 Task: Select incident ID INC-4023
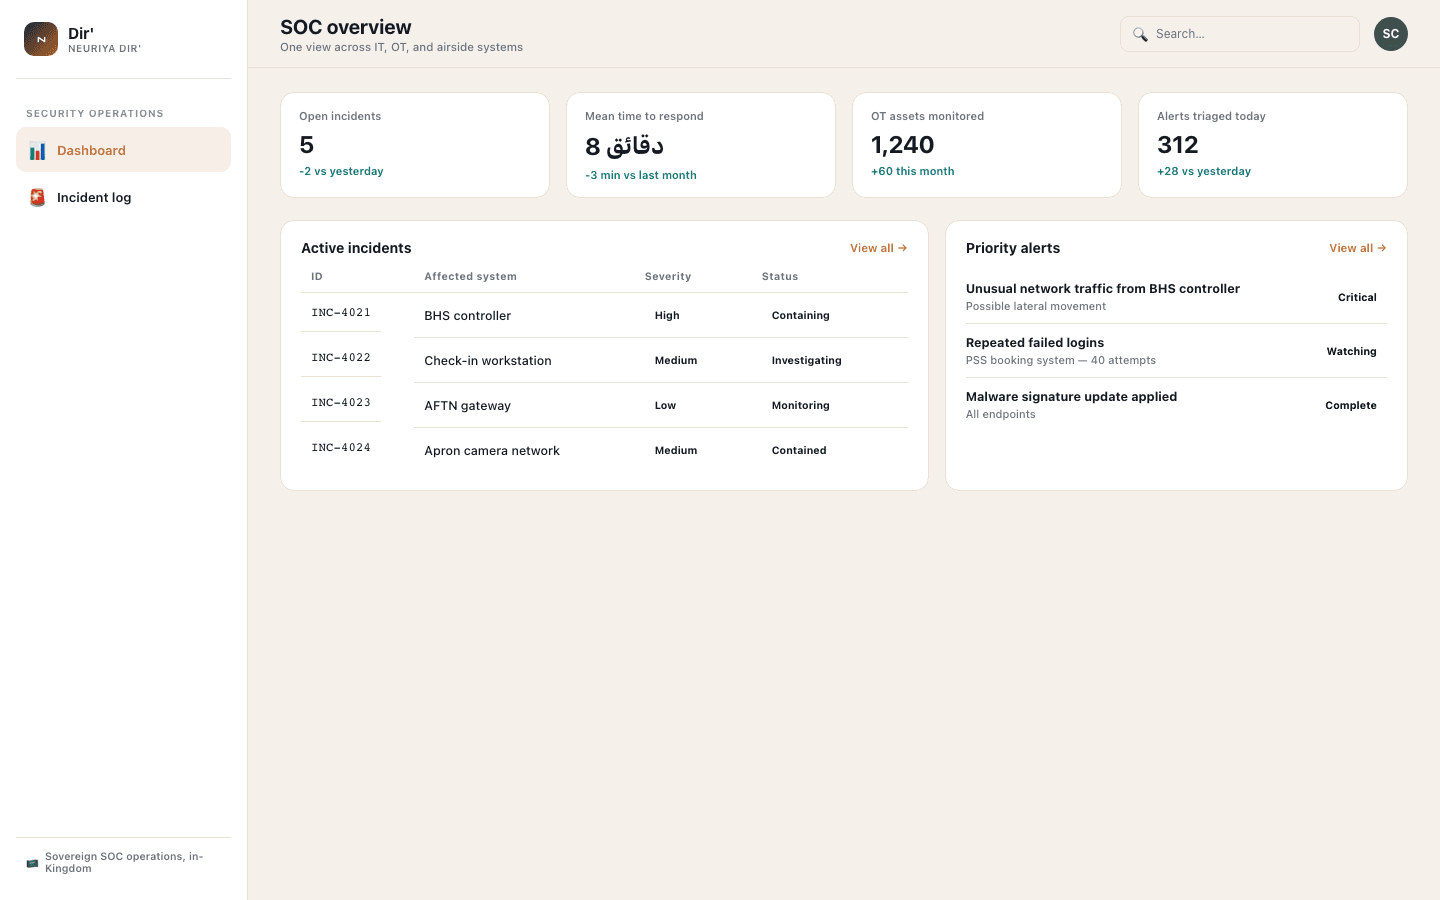341,403
